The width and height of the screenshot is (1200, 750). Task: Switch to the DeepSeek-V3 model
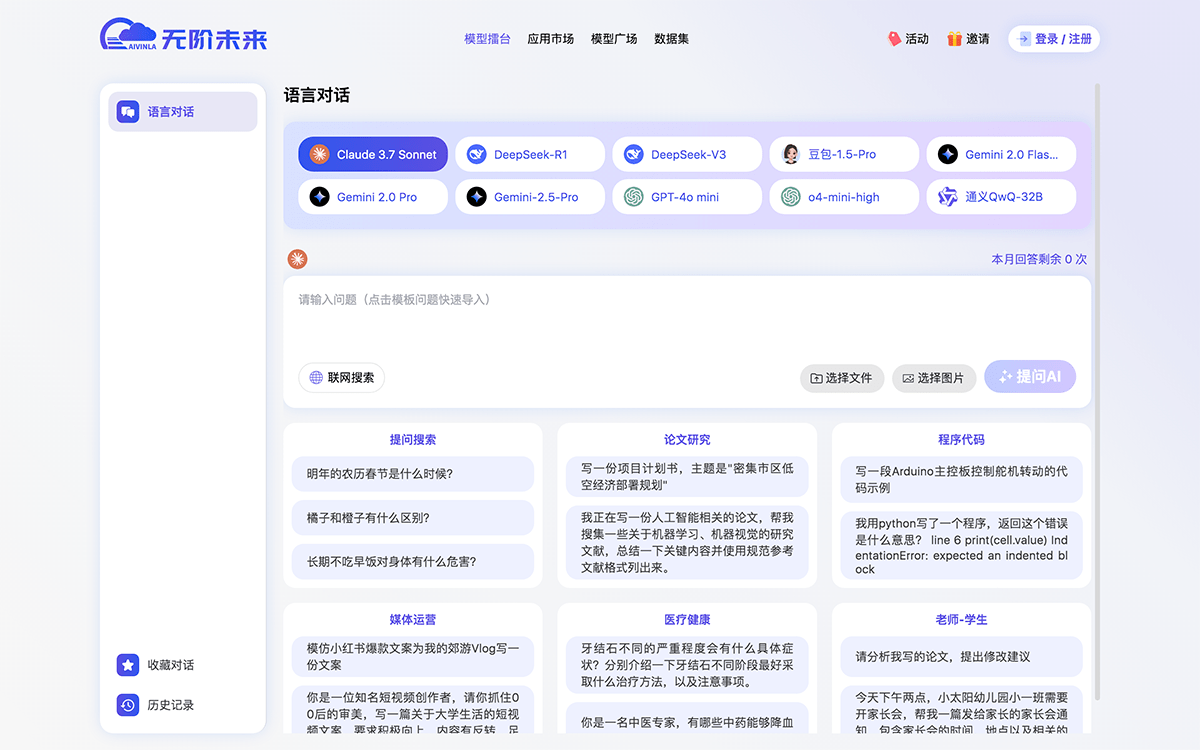click(687, 154)
